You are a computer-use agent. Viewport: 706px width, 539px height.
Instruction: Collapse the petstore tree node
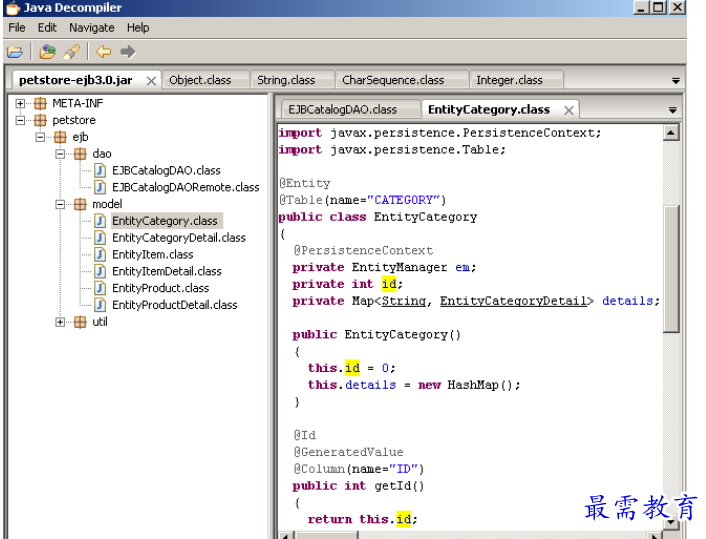[x=20, y=120]
